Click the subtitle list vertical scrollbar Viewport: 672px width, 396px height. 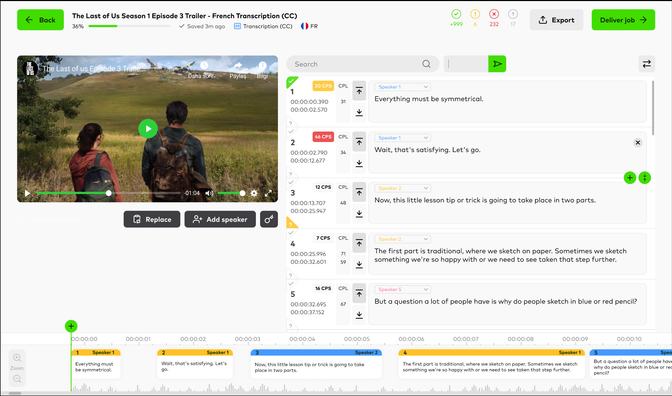(653, 107)
